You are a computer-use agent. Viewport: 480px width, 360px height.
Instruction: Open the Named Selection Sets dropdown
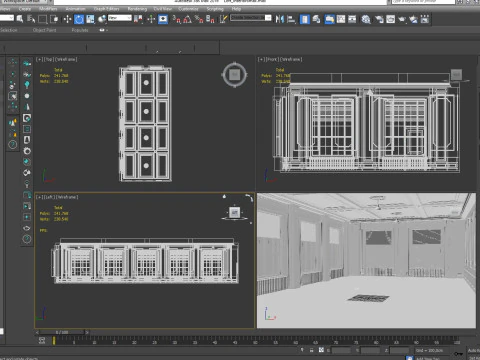[251, 18]
